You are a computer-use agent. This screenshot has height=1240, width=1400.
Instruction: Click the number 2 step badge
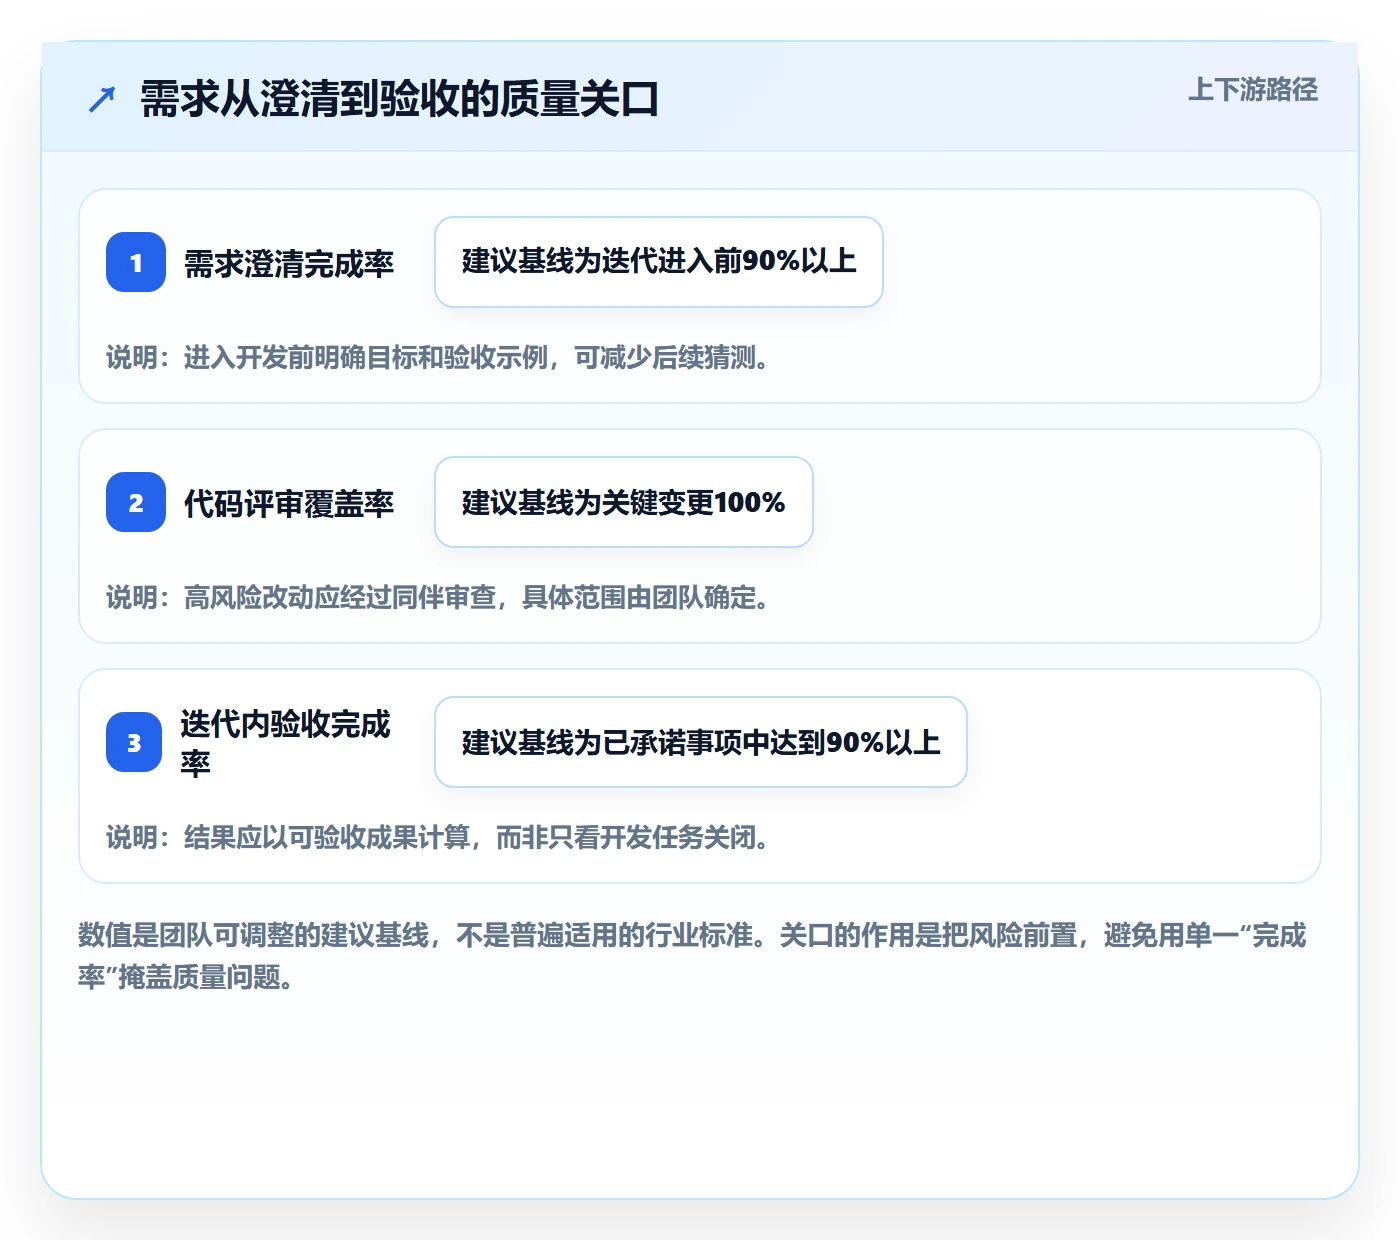pos(136,502)
